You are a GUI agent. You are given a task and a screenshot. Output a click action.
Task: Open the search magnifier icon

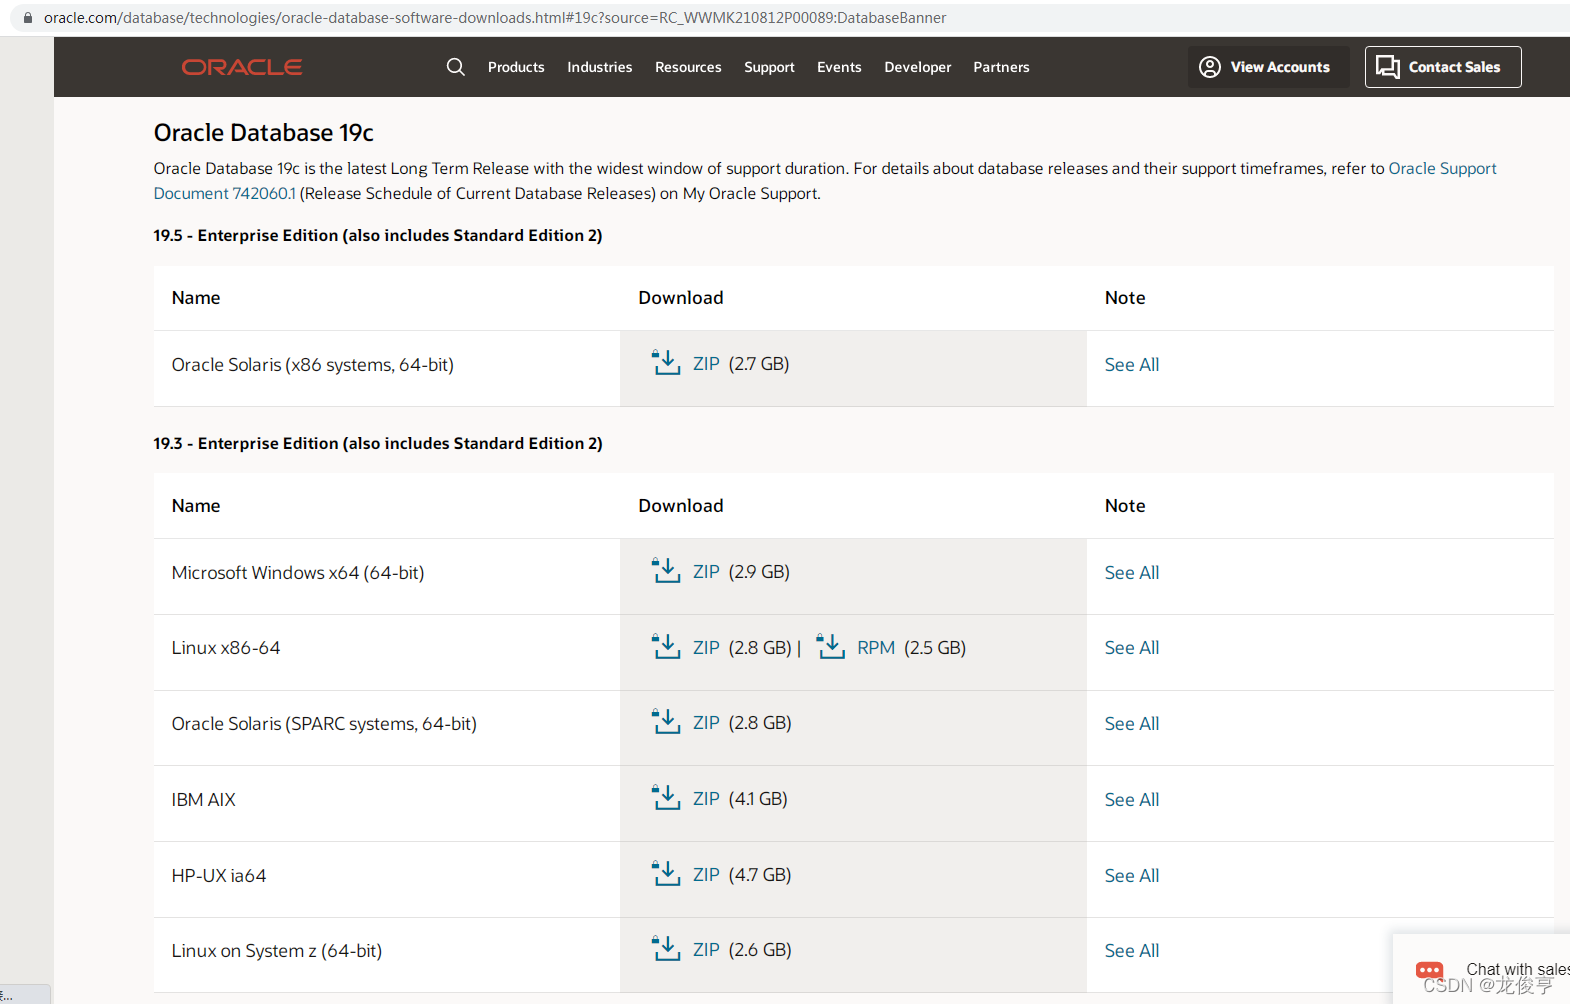[455, 67]
